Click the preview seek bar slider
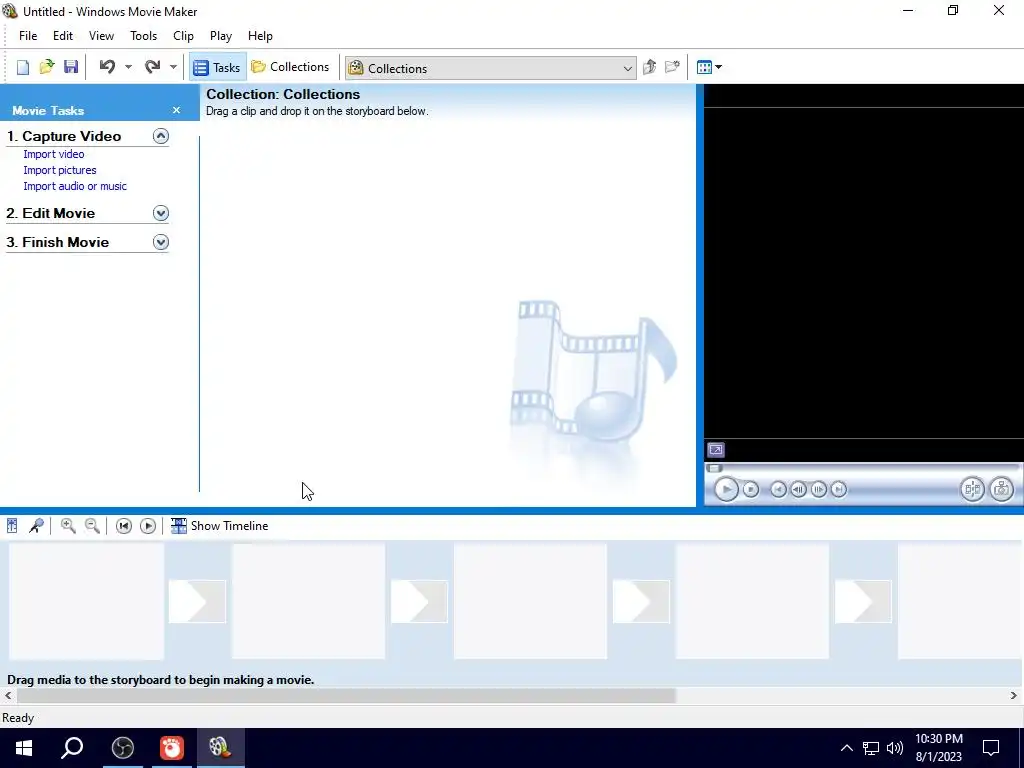The height and width of the screenshot is (768, 1024). point(714,468)
